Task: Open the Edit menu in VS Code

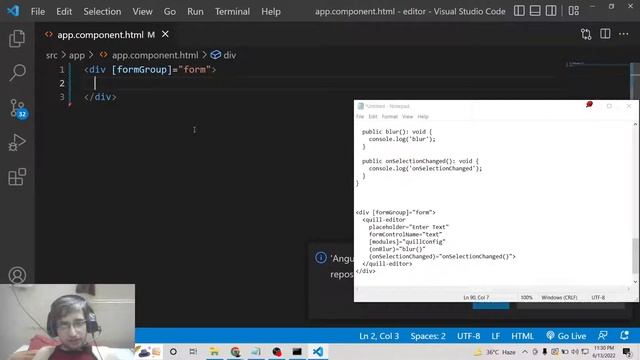Action: click(64, 11)
